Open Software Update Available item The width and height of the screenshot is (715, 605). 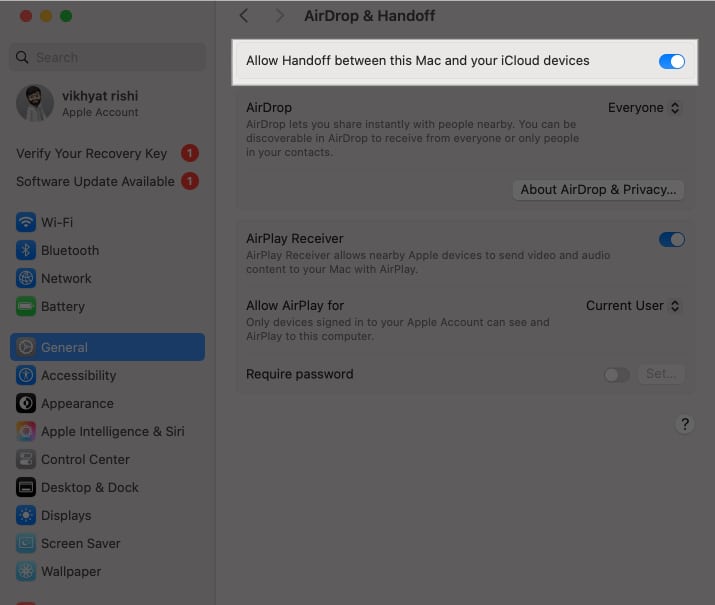point(107,181)
